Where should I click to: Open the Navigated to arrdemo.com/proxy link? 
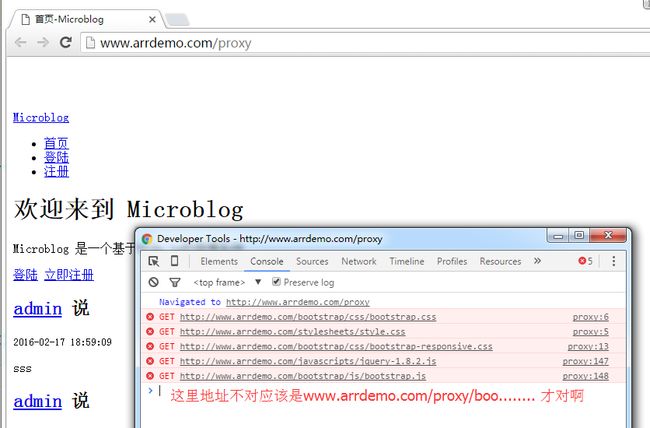point(298,302)
